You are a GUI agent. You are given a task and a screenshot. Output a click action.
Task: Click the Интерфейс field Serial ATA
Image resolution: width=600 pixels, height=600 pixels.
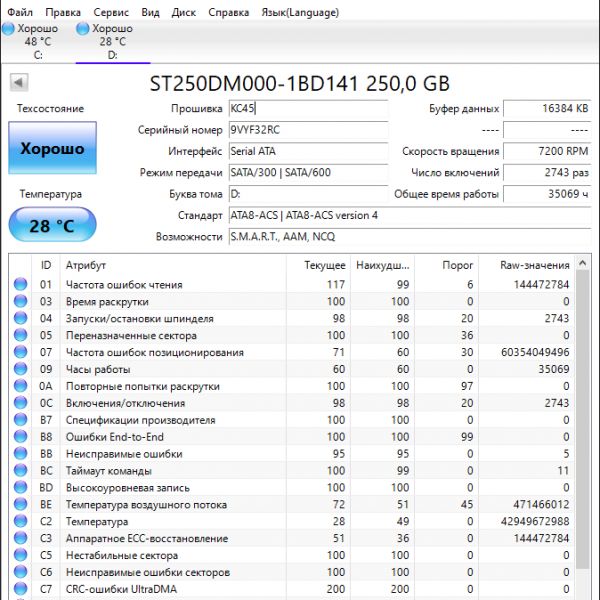[x=308, y=152]
